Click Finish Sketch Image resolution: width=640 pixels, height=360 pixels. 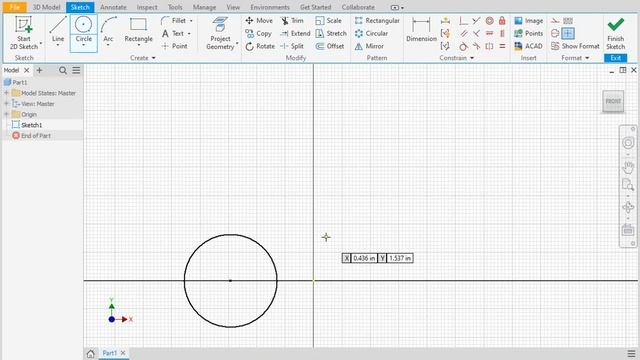click(616, 33)
